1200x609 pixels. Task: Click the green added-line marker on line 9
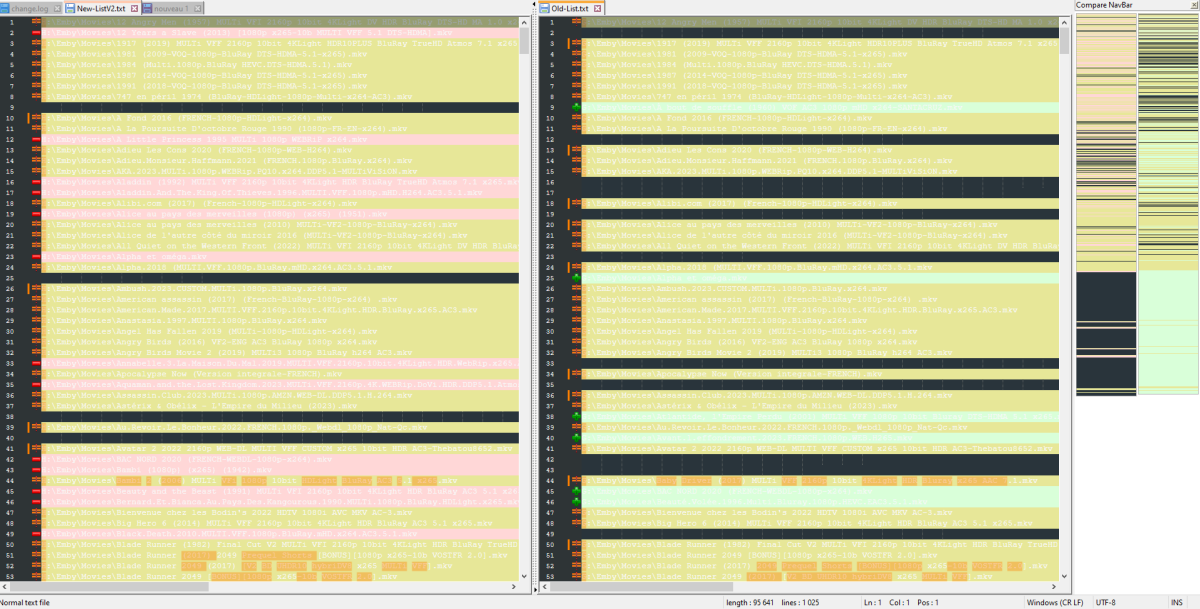pos(577,108)
